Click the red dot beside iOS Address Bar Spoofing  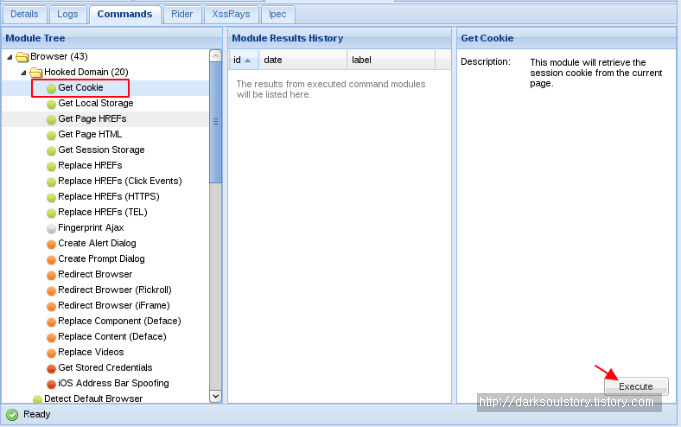tap(51, 384)
